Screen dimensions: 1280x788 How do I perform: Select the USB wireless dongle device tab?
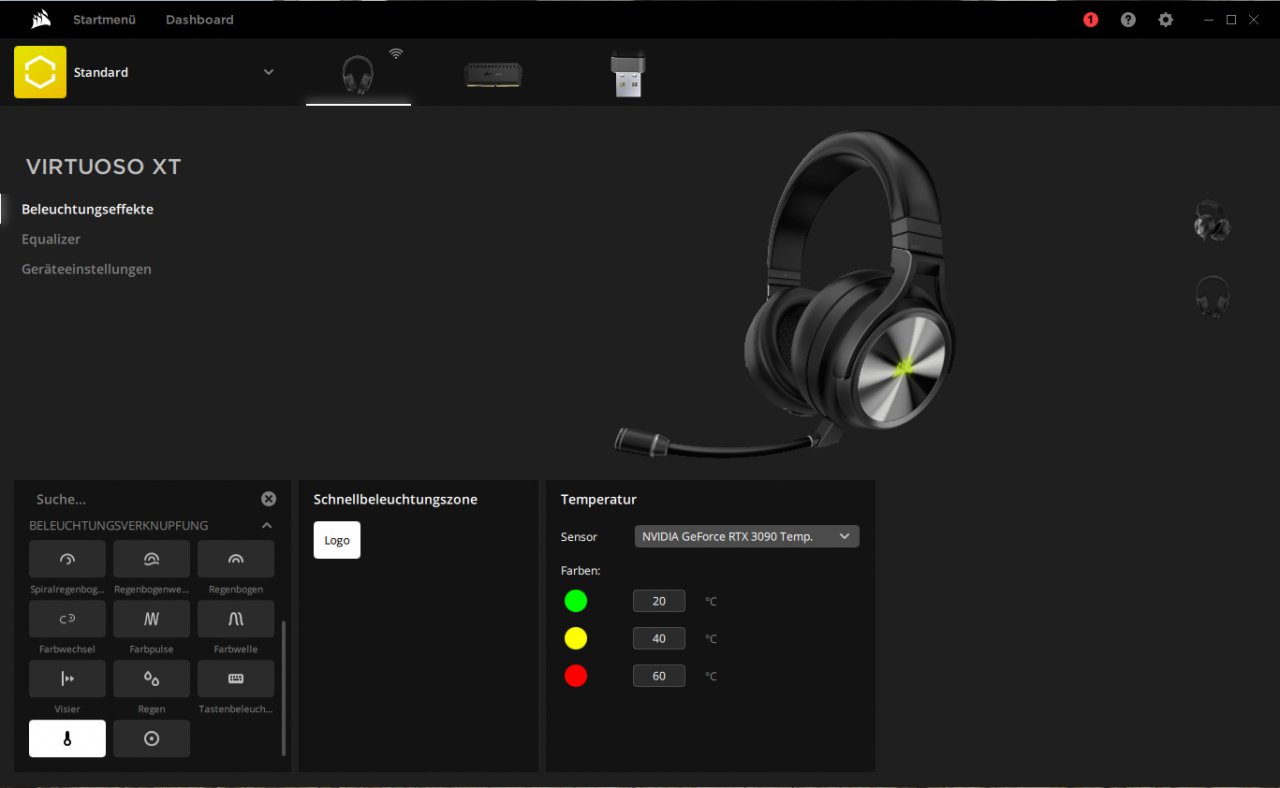pos(627,75)
